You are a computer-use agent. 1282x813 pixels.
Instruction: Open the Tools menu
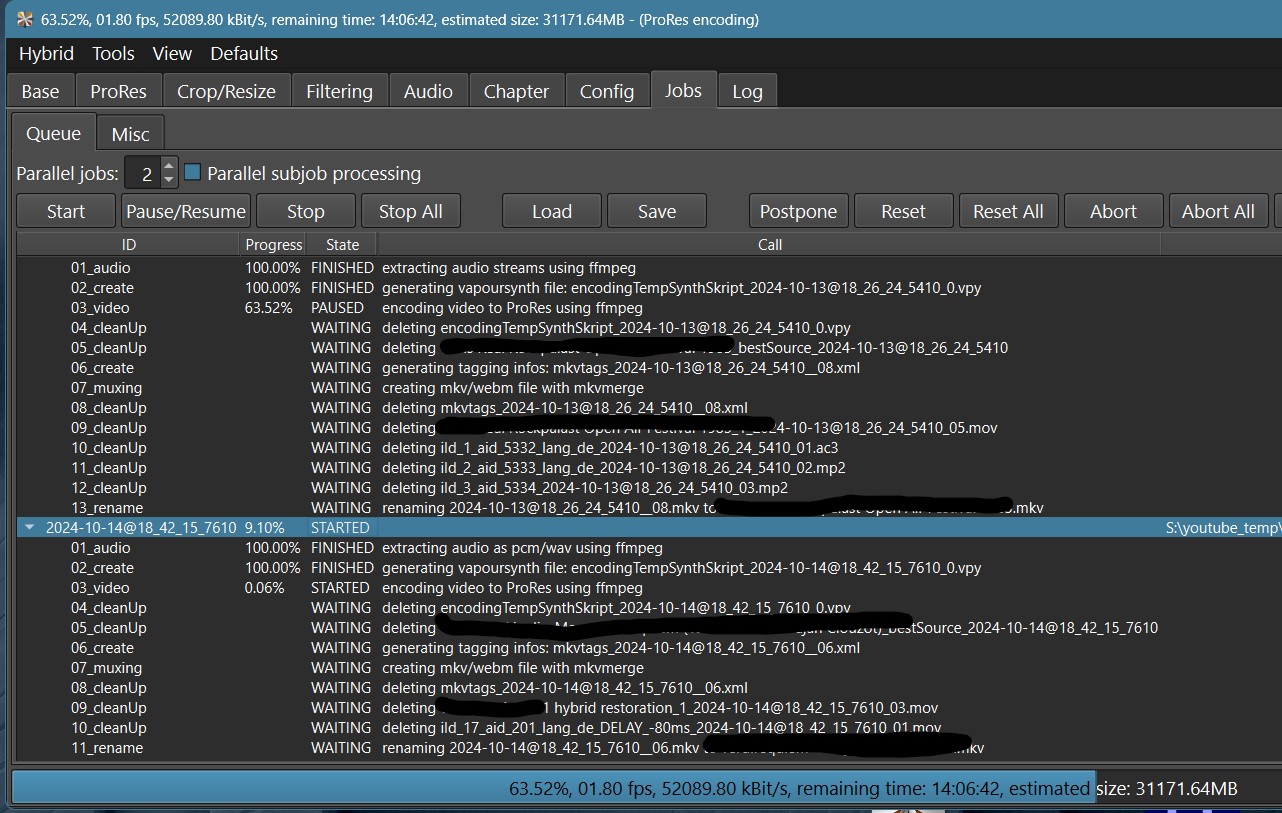(x=113, y=54)
